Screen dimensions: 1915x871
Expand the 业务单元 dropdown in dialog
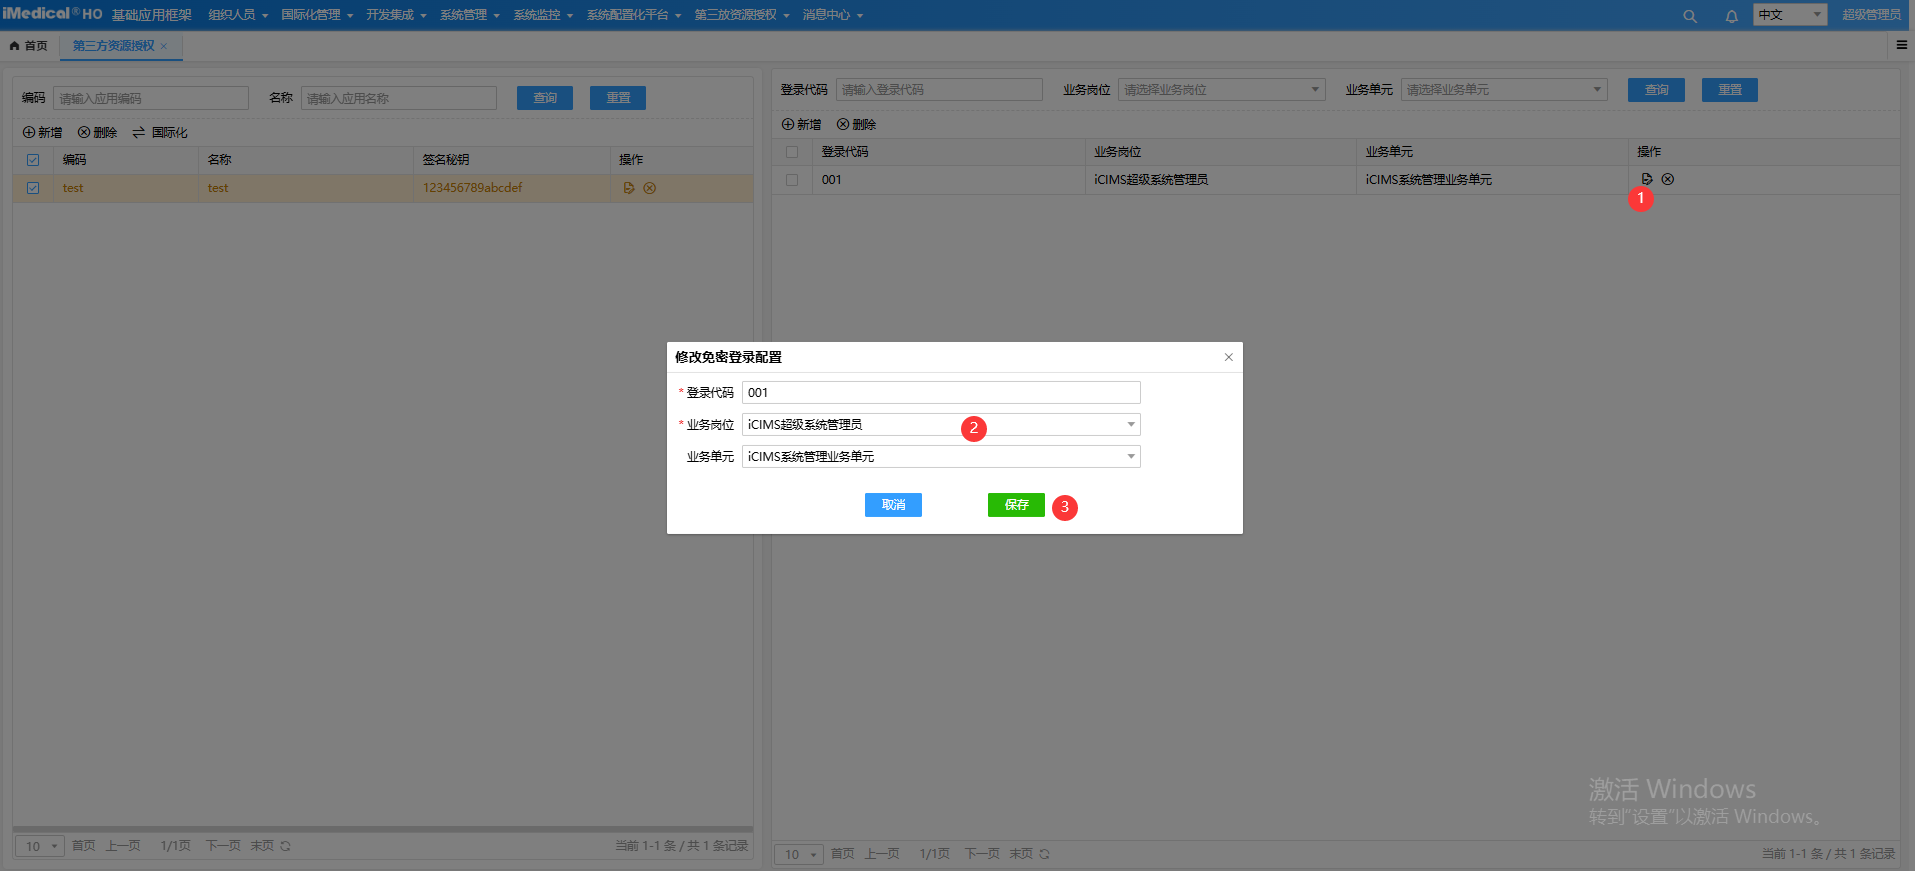[x=1131, y=457]
